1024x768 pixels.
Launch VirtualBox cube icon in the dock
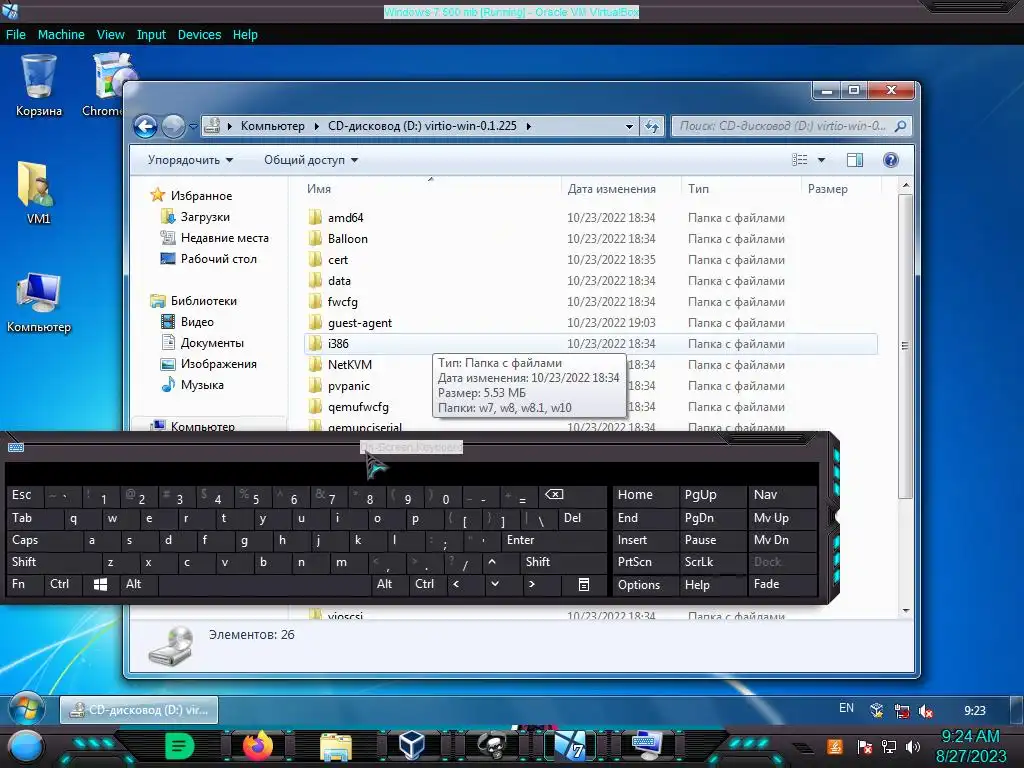point(412,745)
